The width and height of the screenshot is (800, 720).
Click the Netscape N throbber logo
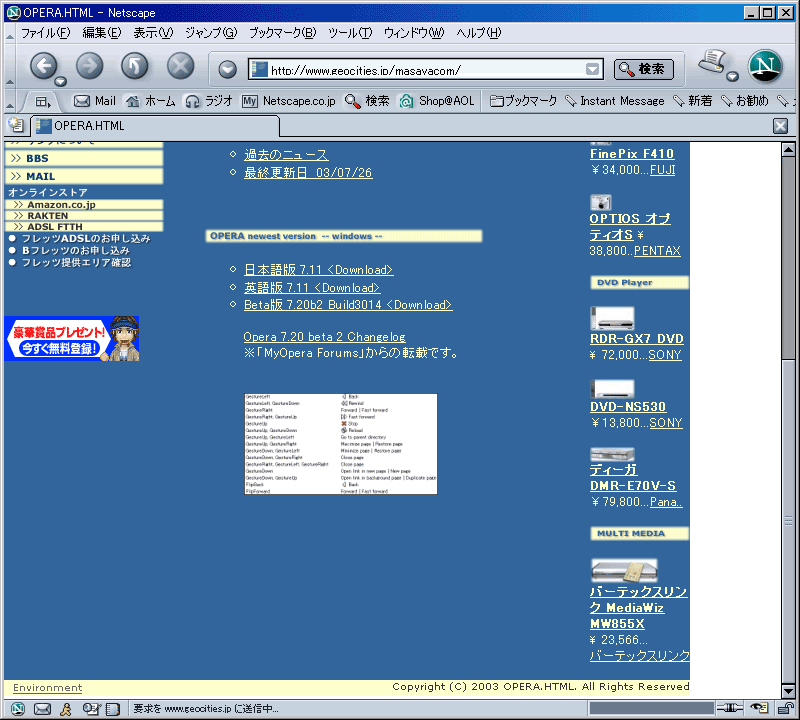(x=765, y=66)
